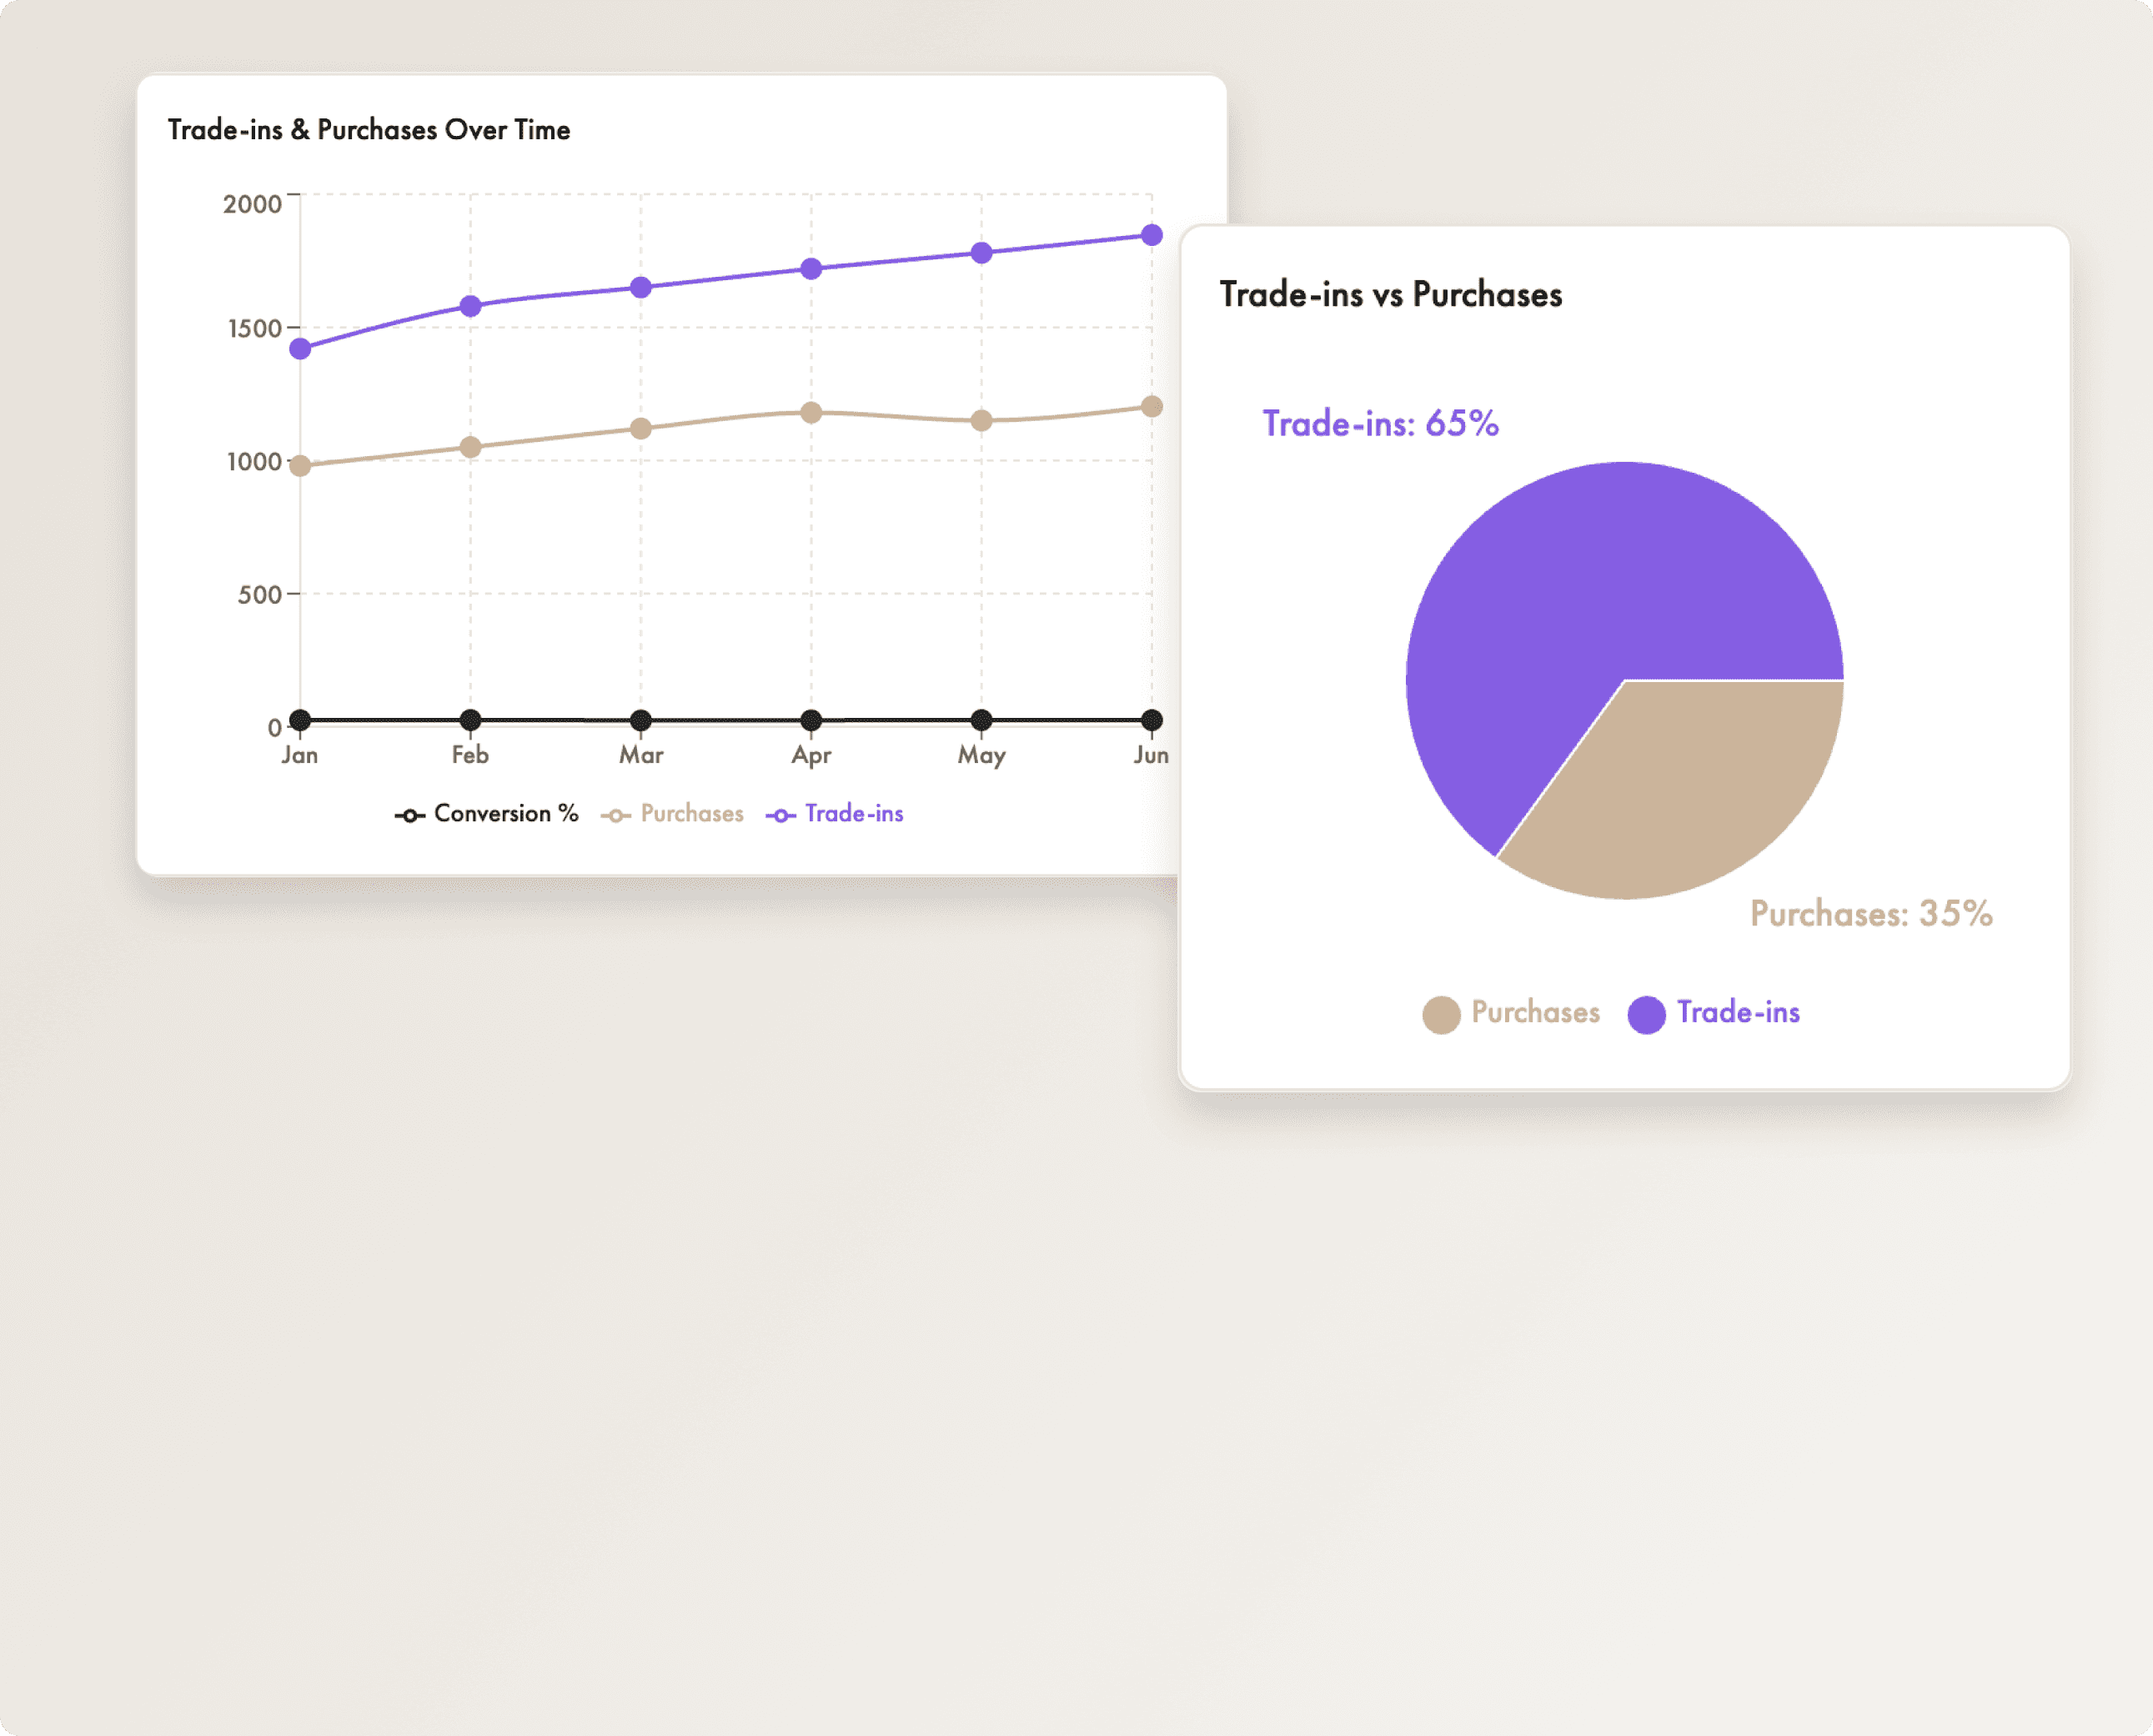Select the Feb Purchases data point
This screenshot has height=1736, width=2153.
[x=470, y=447]
